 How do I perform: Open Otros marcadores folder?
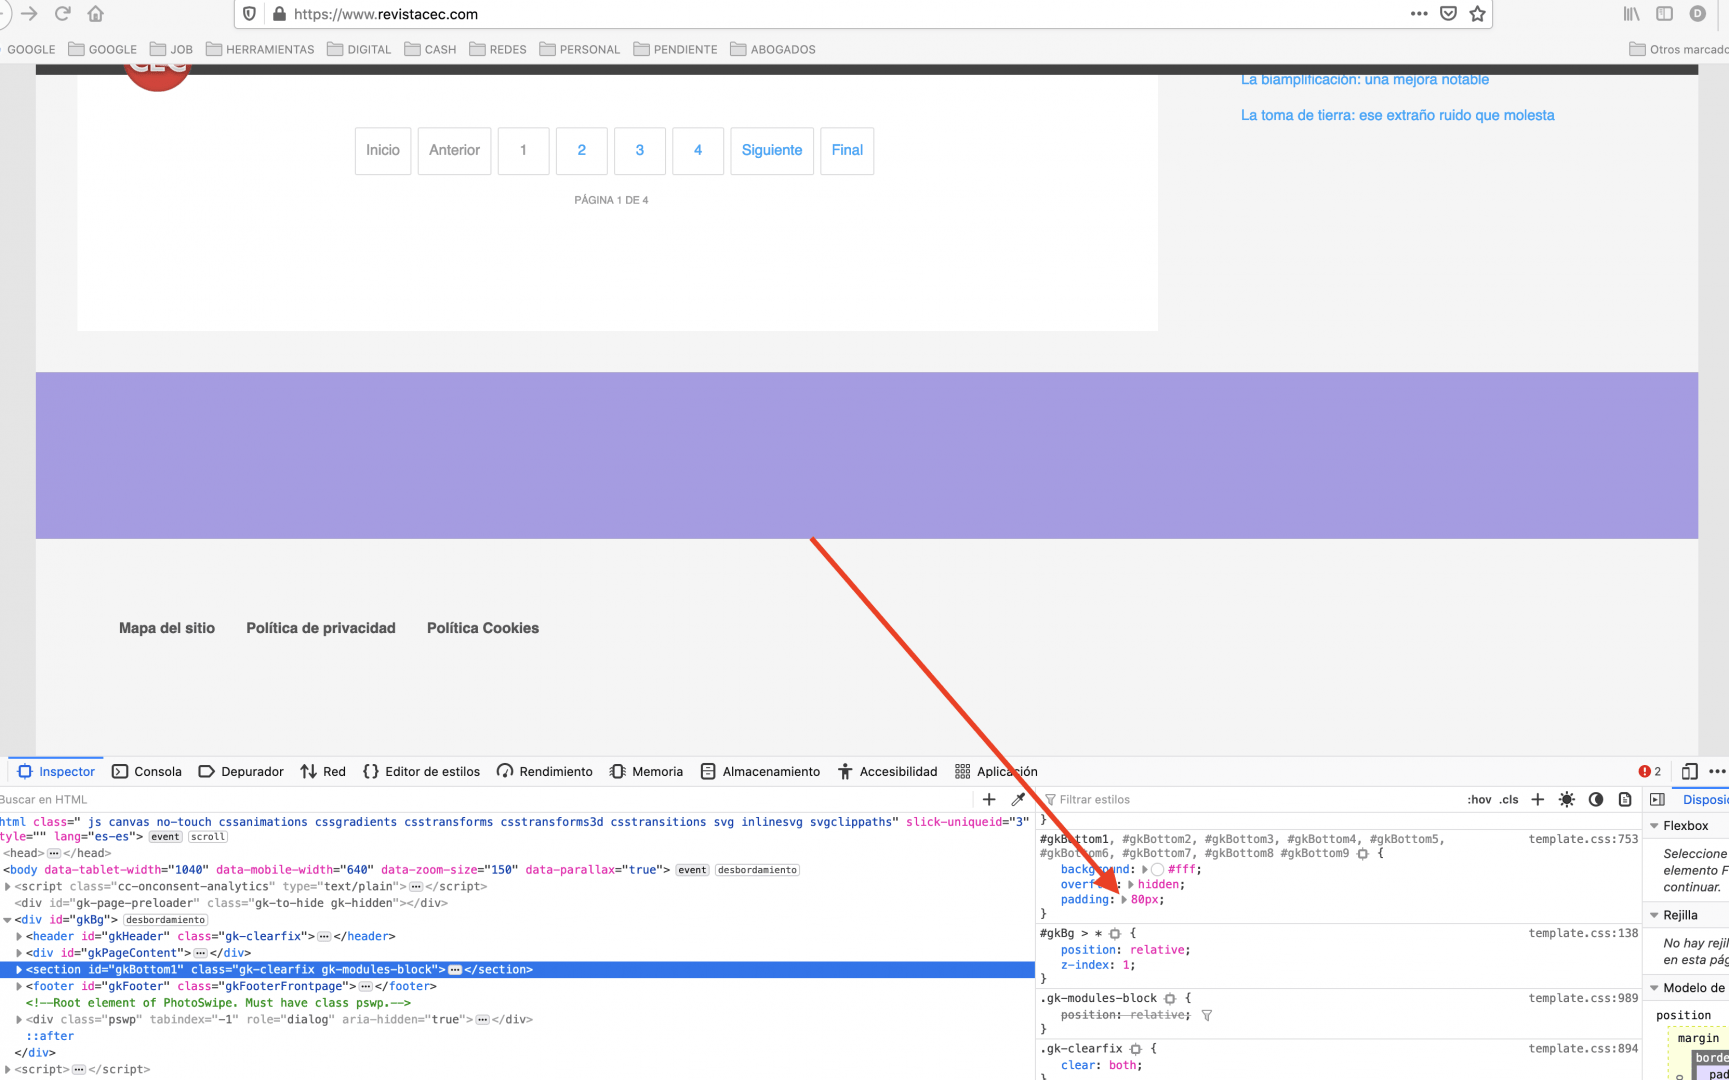pyautogui.click(x=1678, y=49)
